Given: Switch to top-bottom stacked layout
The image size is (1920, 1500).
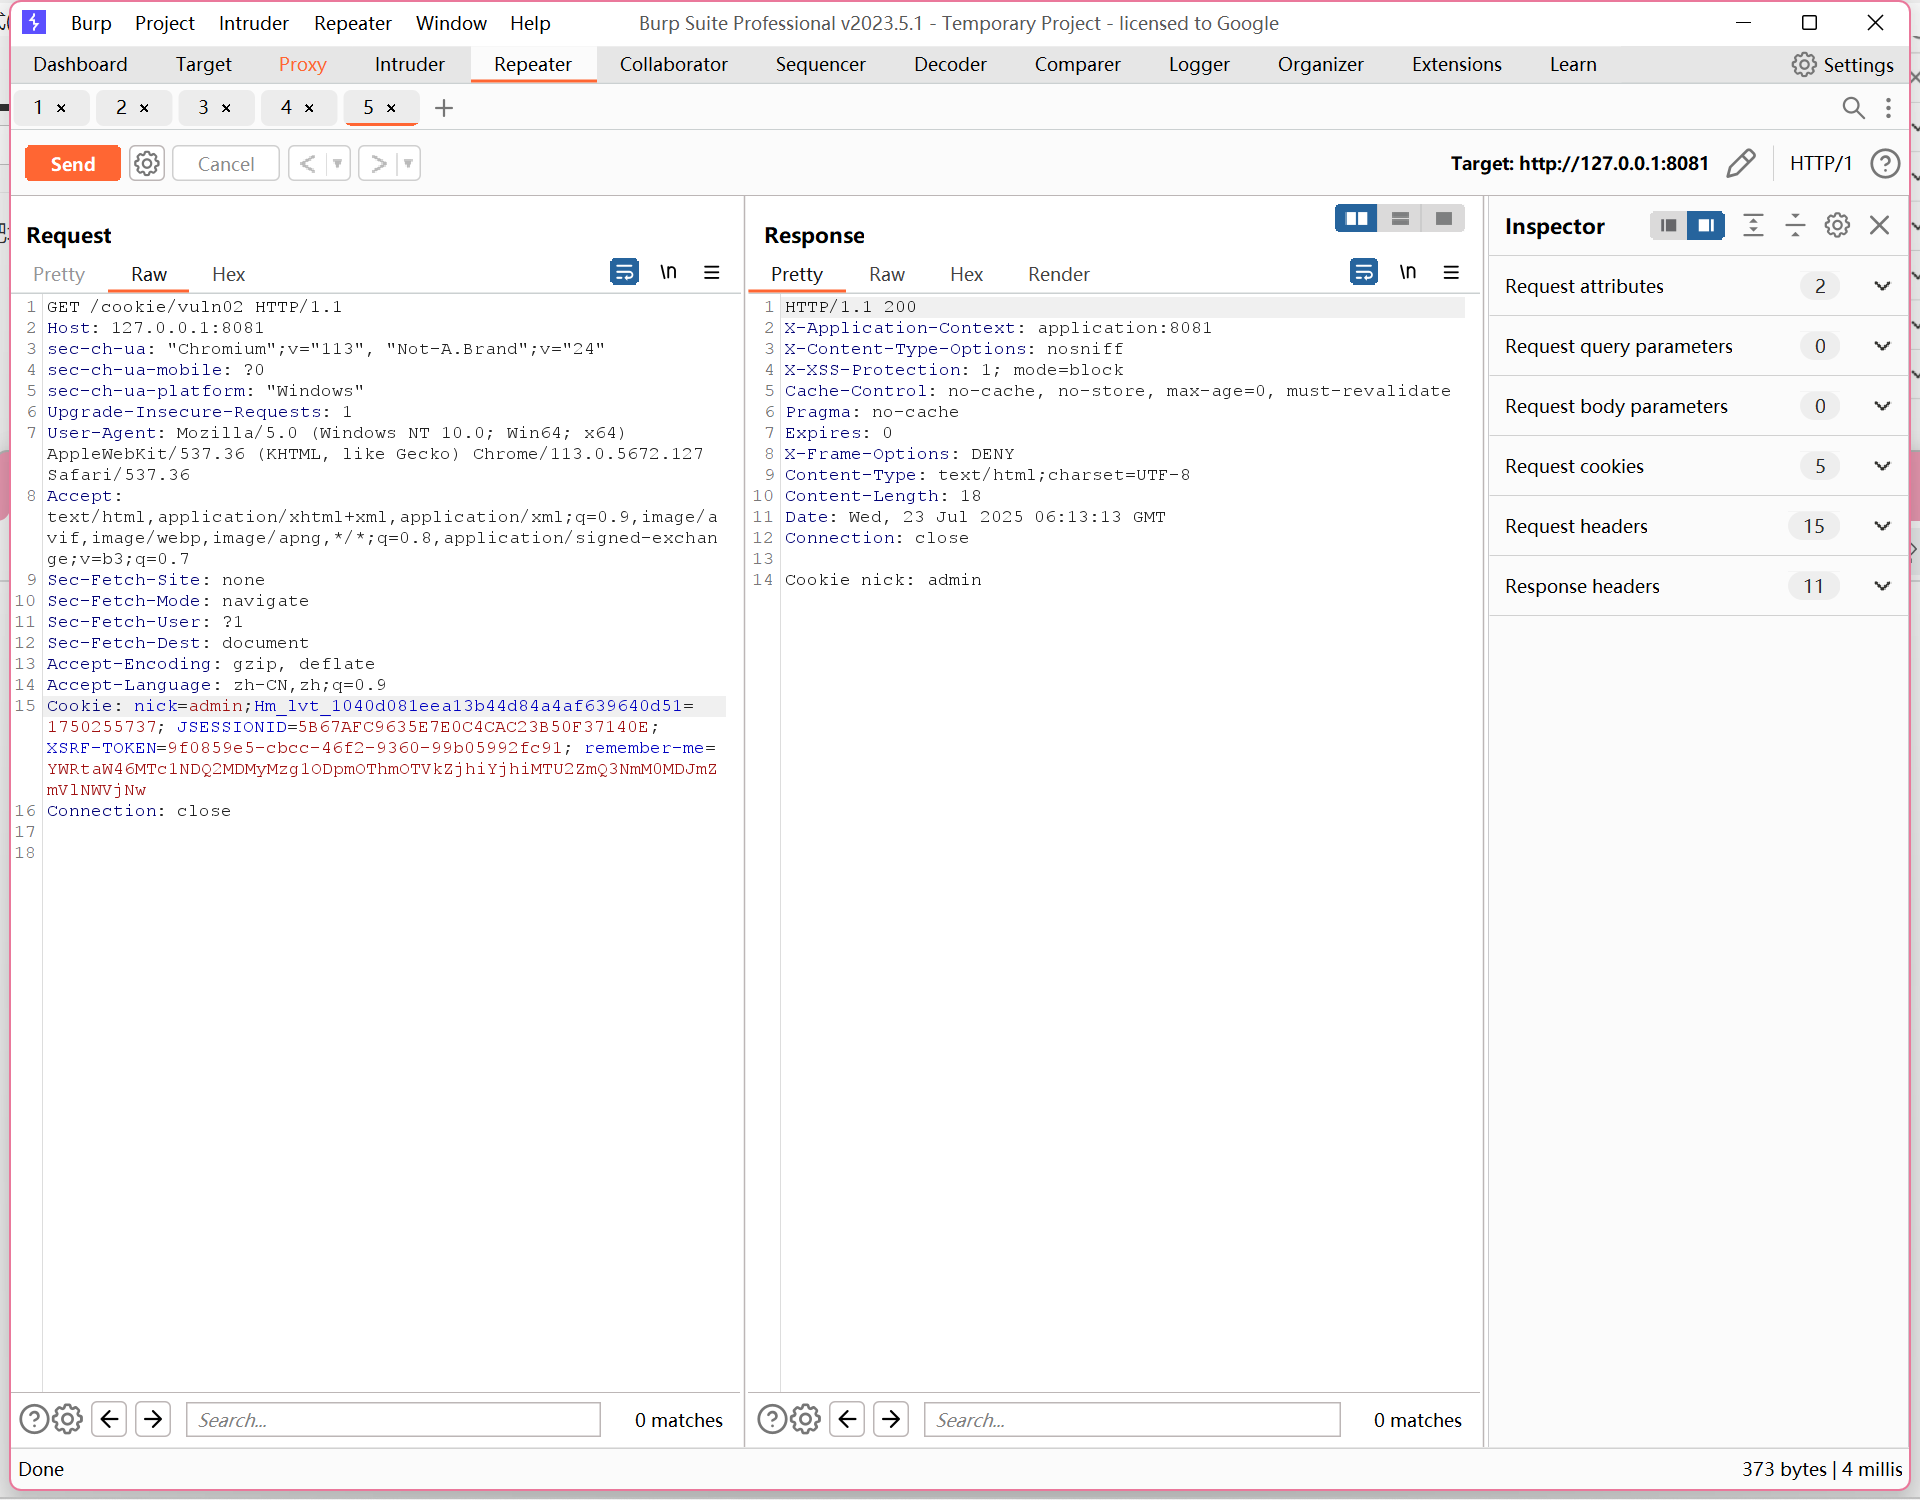Looking at the screenshot, I should (x=1400, y=218).
